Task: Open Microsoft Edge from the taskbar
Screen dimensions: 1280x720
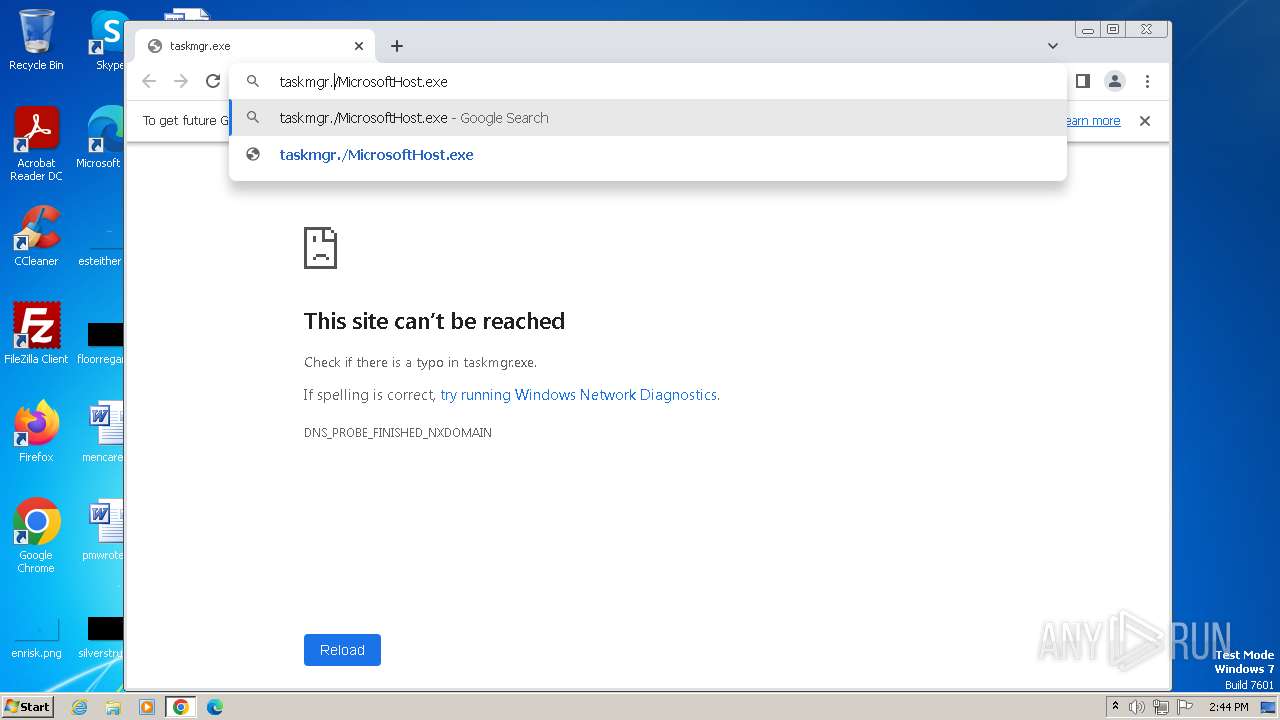Action: 215,707
